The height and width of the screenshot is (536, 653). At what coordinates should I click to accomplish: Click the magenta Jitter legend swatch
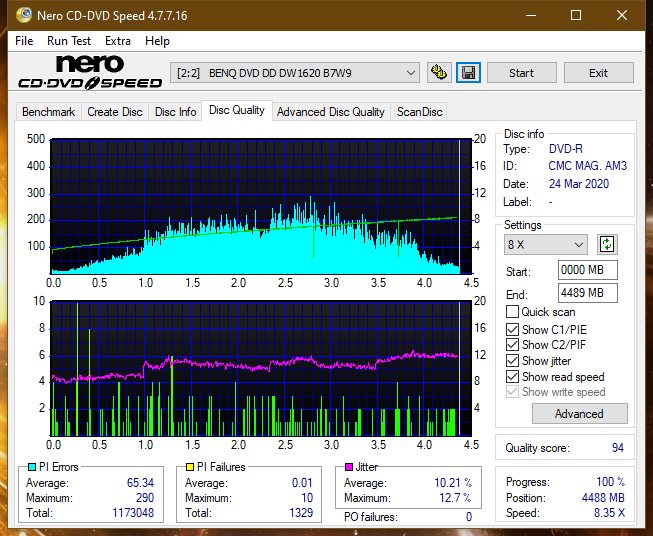click(x=349, y=467)
